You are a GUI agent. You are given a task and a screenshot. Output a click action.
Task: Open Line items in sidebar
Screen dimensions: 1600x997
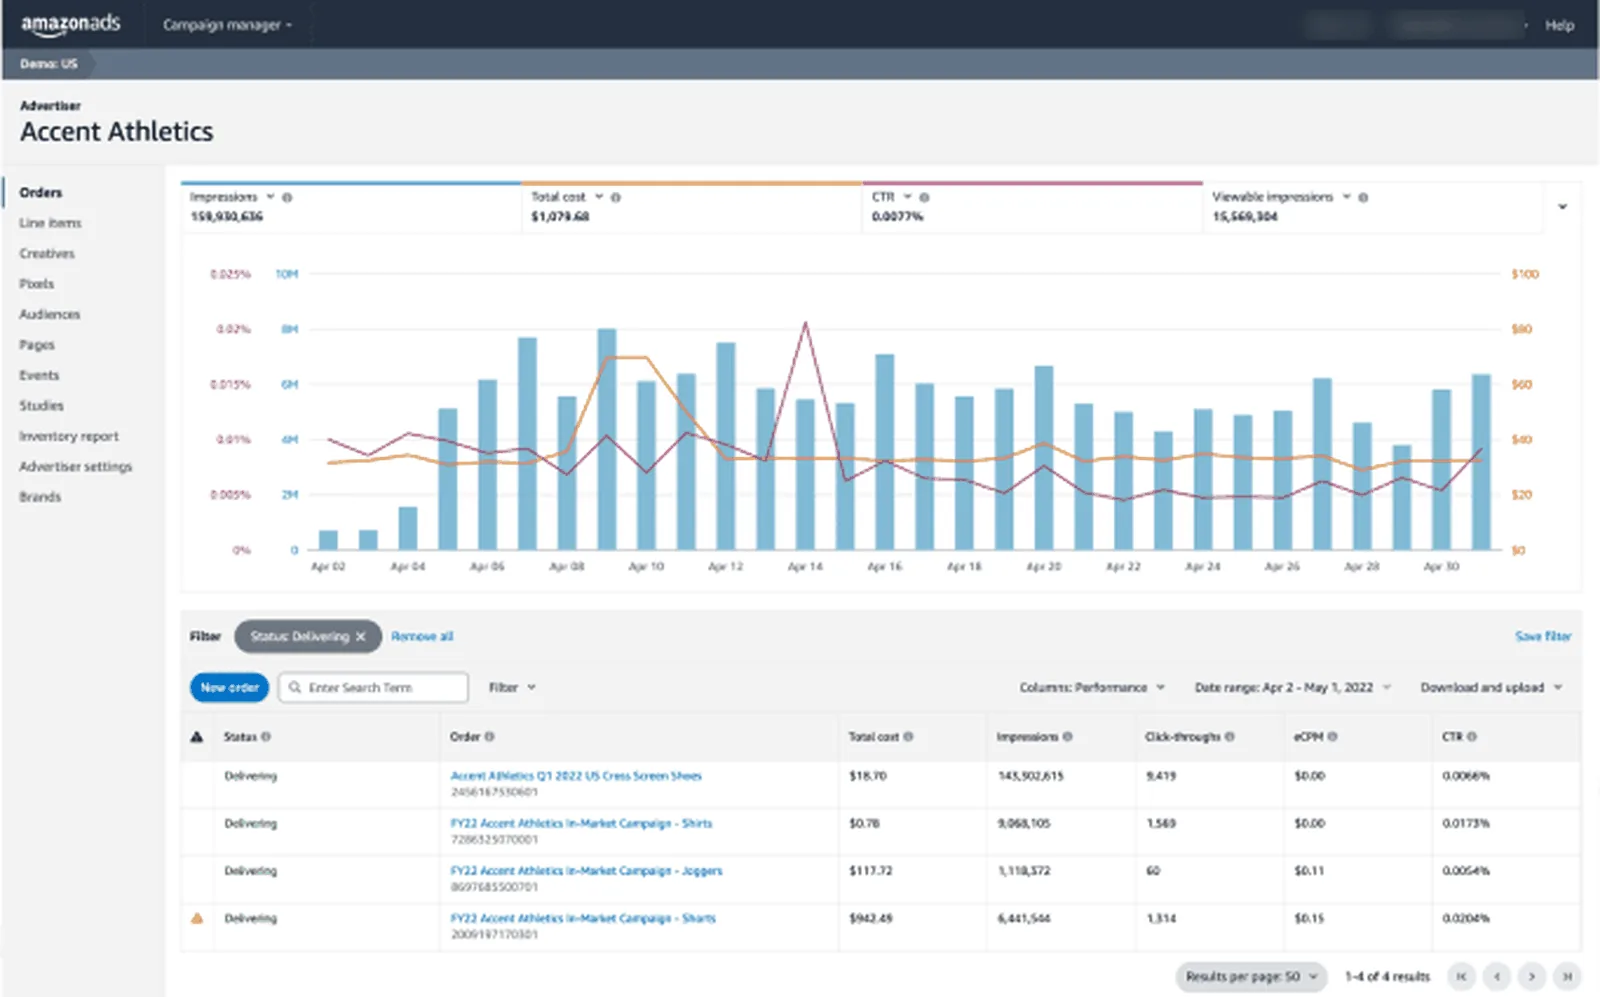(x=50, y=223)
